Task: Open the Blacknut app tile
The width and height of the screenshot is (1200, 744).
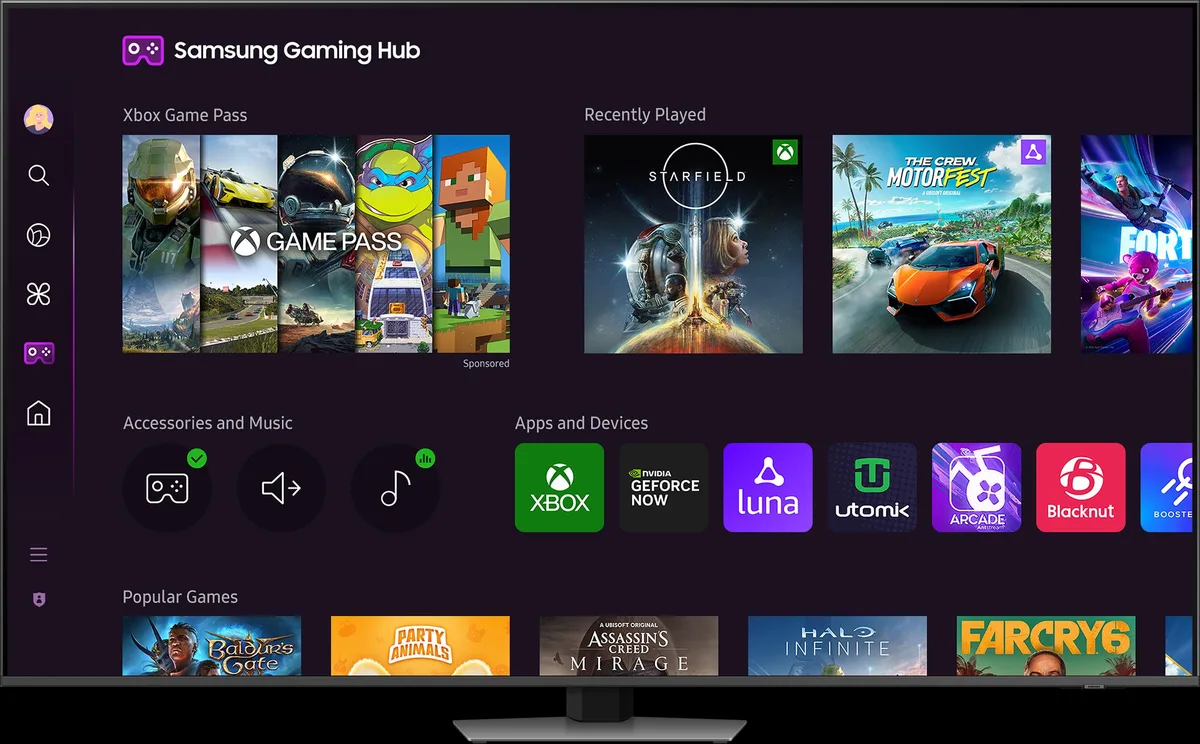Action: [1080, 488]
